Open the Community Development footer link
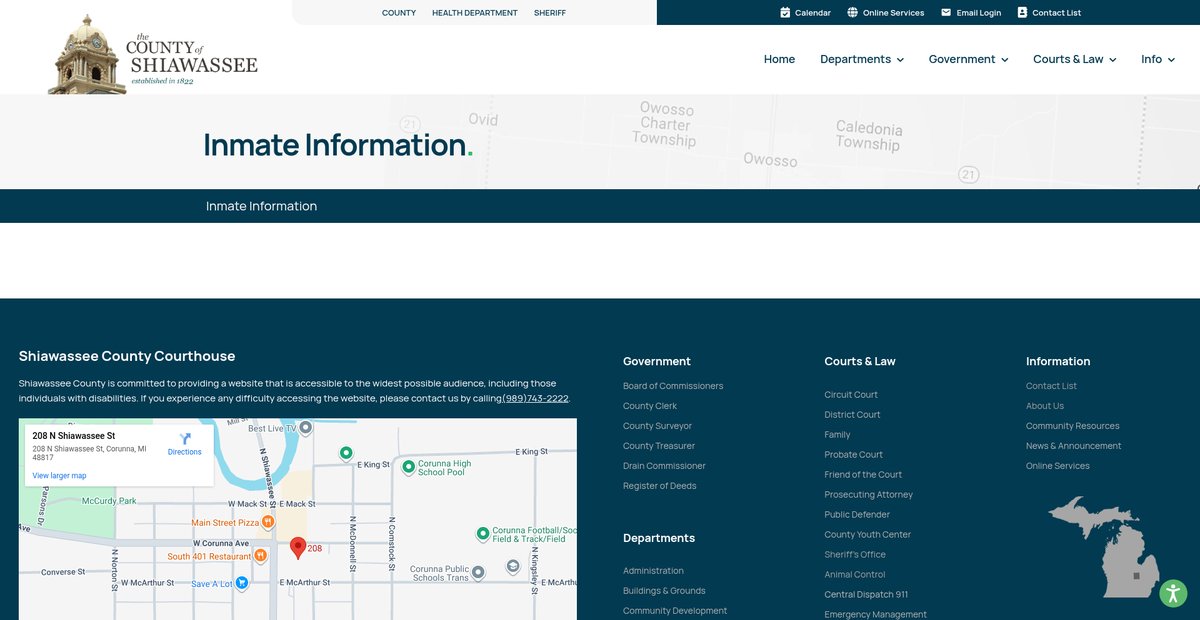The width and height of the screenshot is (1200, 620). pos(675,611)
